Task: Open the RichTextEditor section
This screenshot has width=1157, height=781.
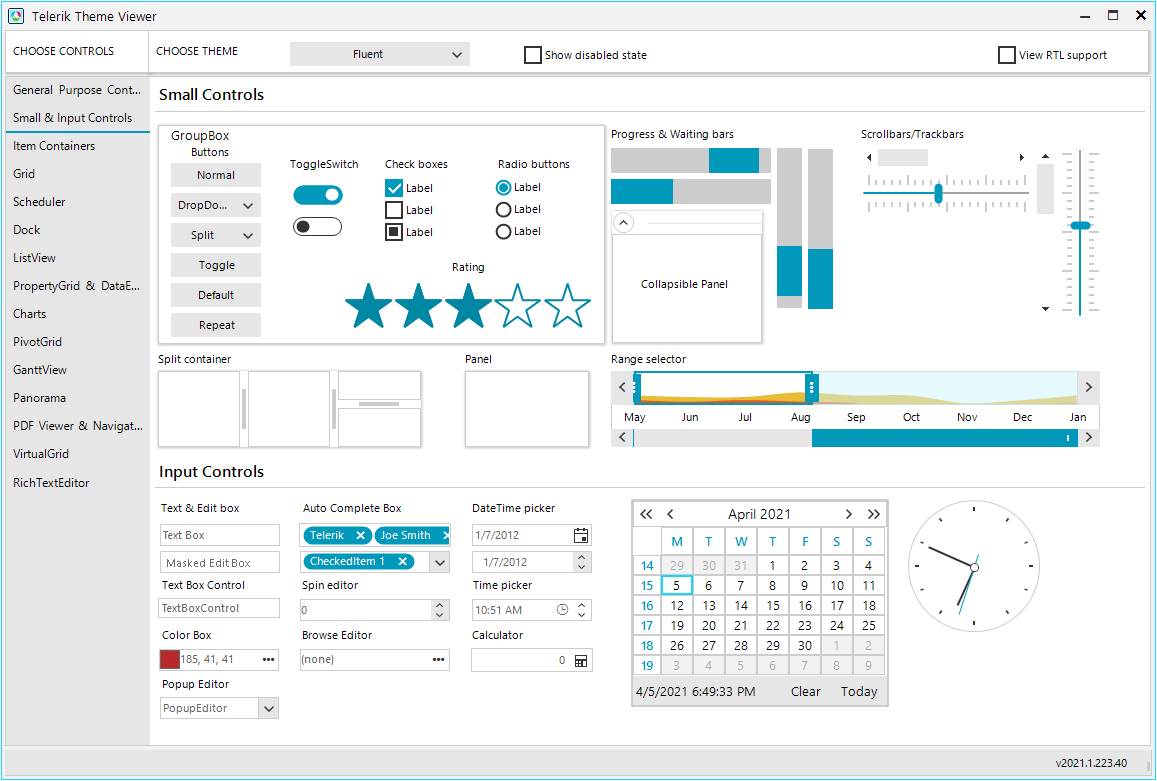Action: click(77, 483)
